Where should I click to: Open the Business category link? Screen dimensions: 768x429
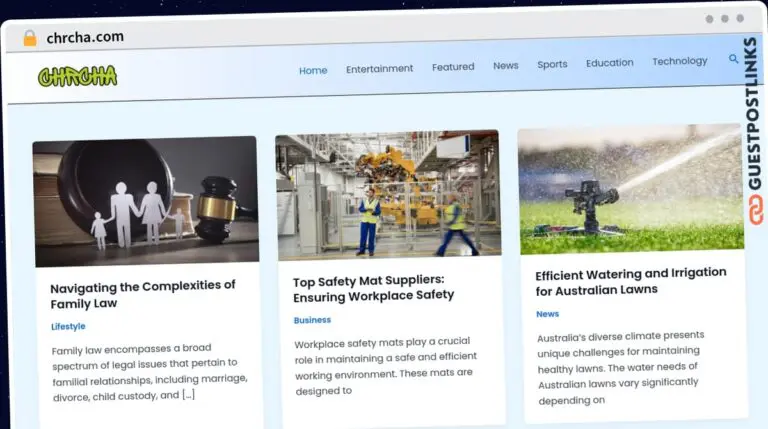pos(312,320)
